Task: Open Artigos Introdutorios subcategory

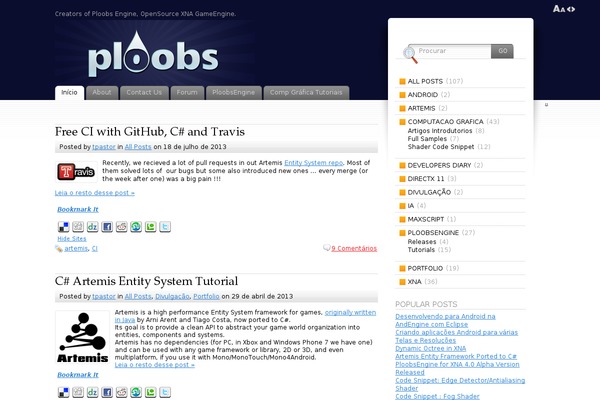Action: [x=440, y=131]
